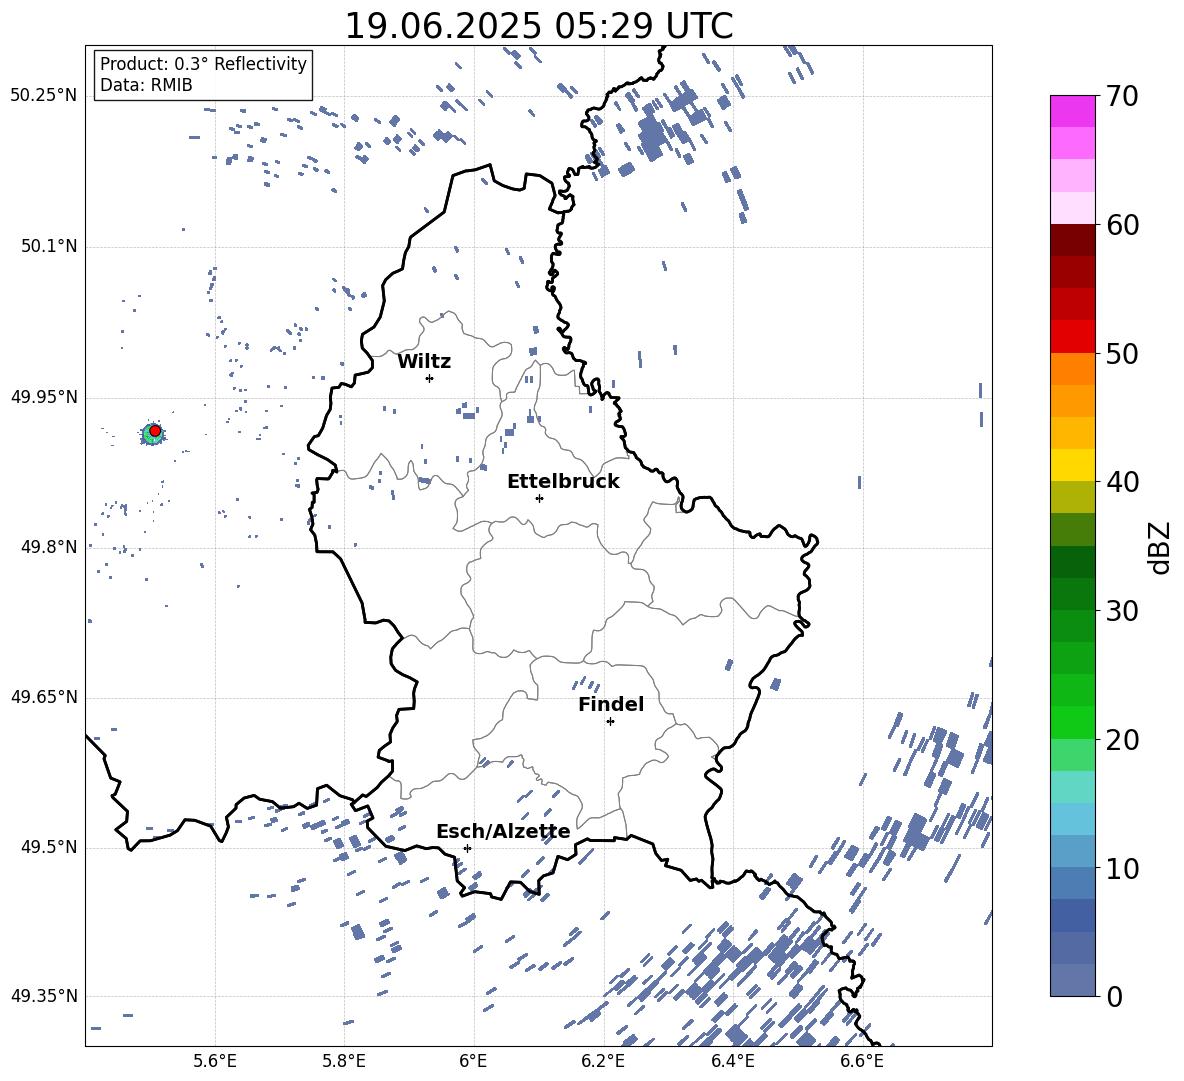Click the Findel cross marker

pos(610,722)
